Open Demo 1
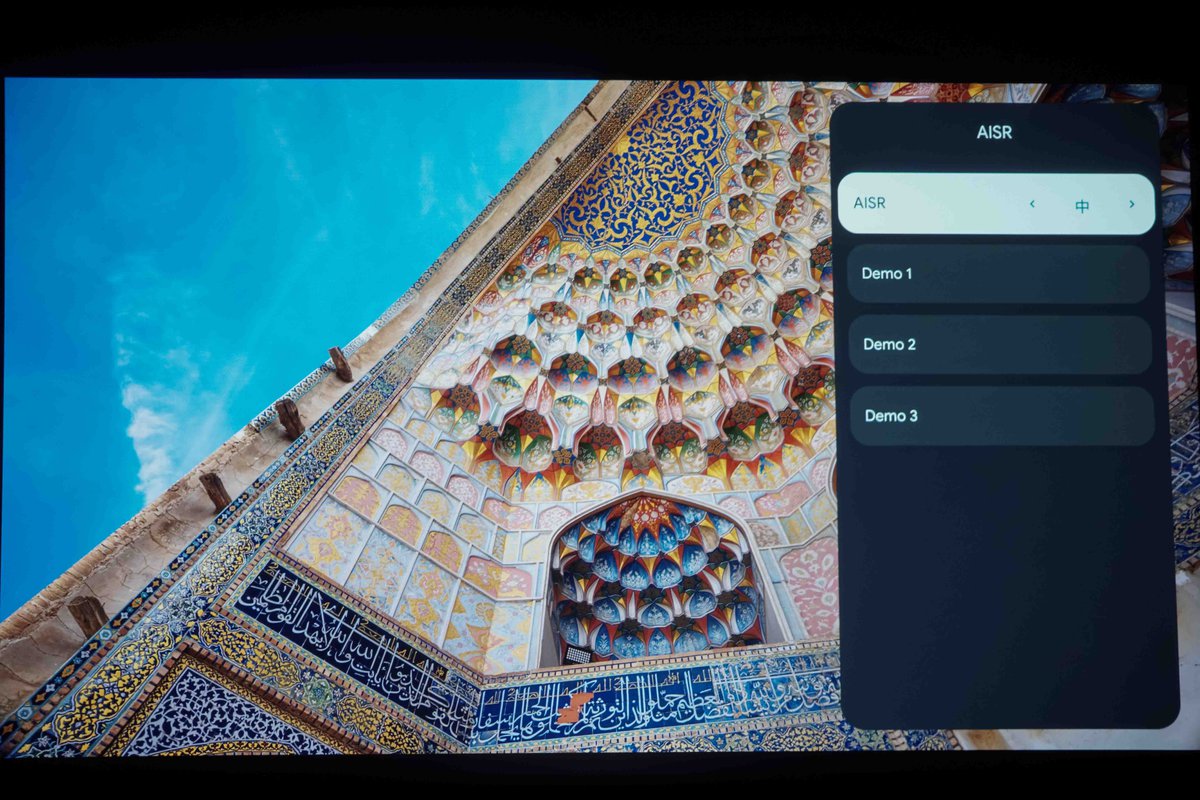This screenshot has height=800, width=1200. 998,274
